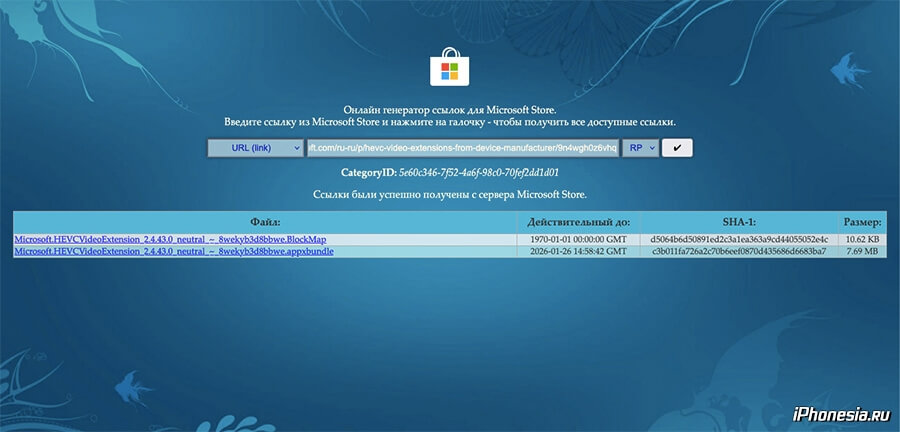
Task: Click the Microsoft Store URL input field
Action: click(x=462, y=148)
